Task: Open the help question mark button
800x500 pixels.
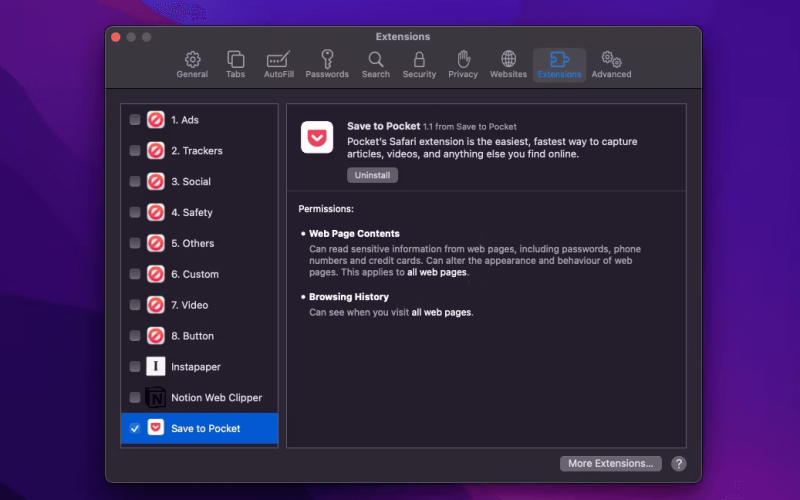Action: [x=679, y=463]
